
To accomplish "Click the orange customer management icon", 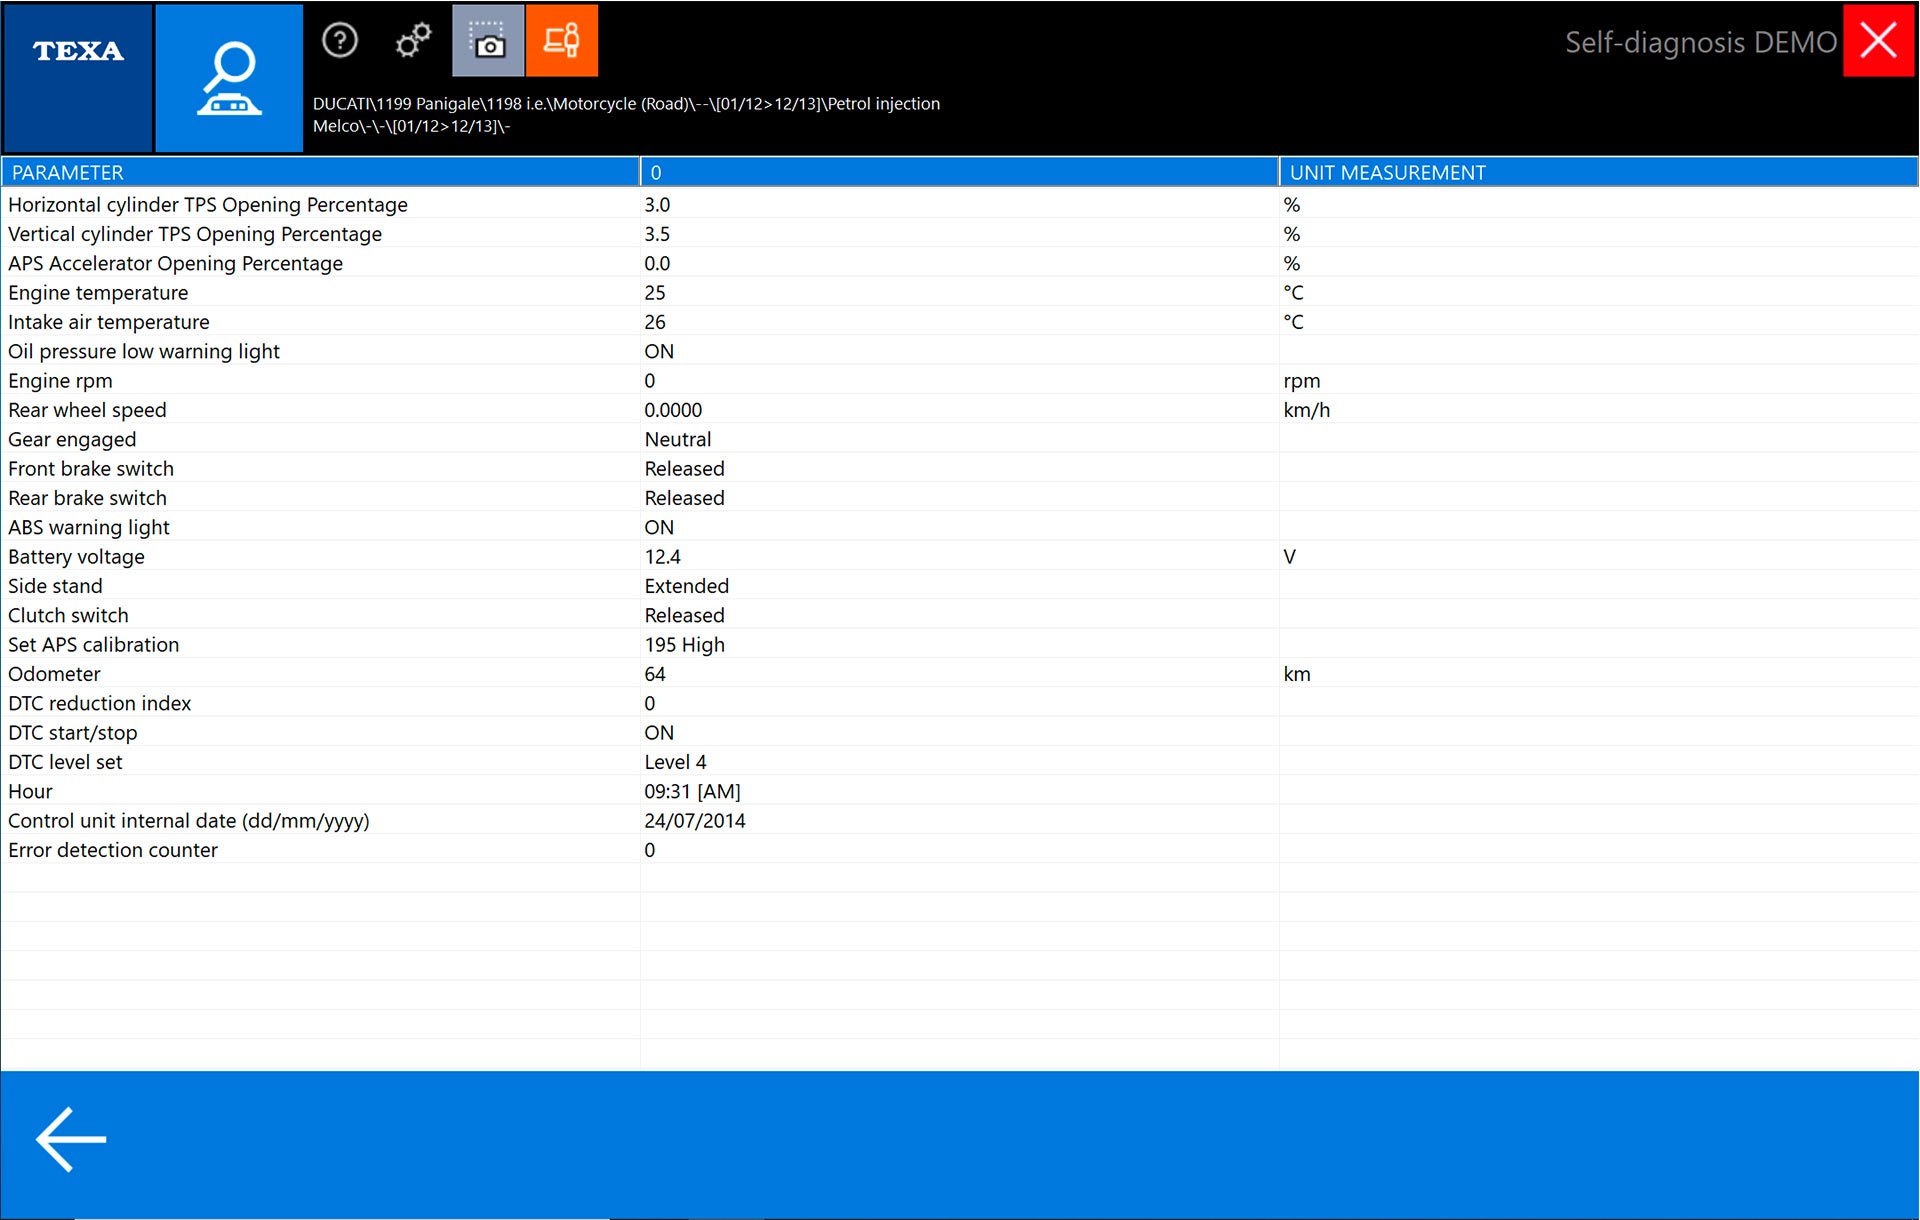I will coord(562,41).
